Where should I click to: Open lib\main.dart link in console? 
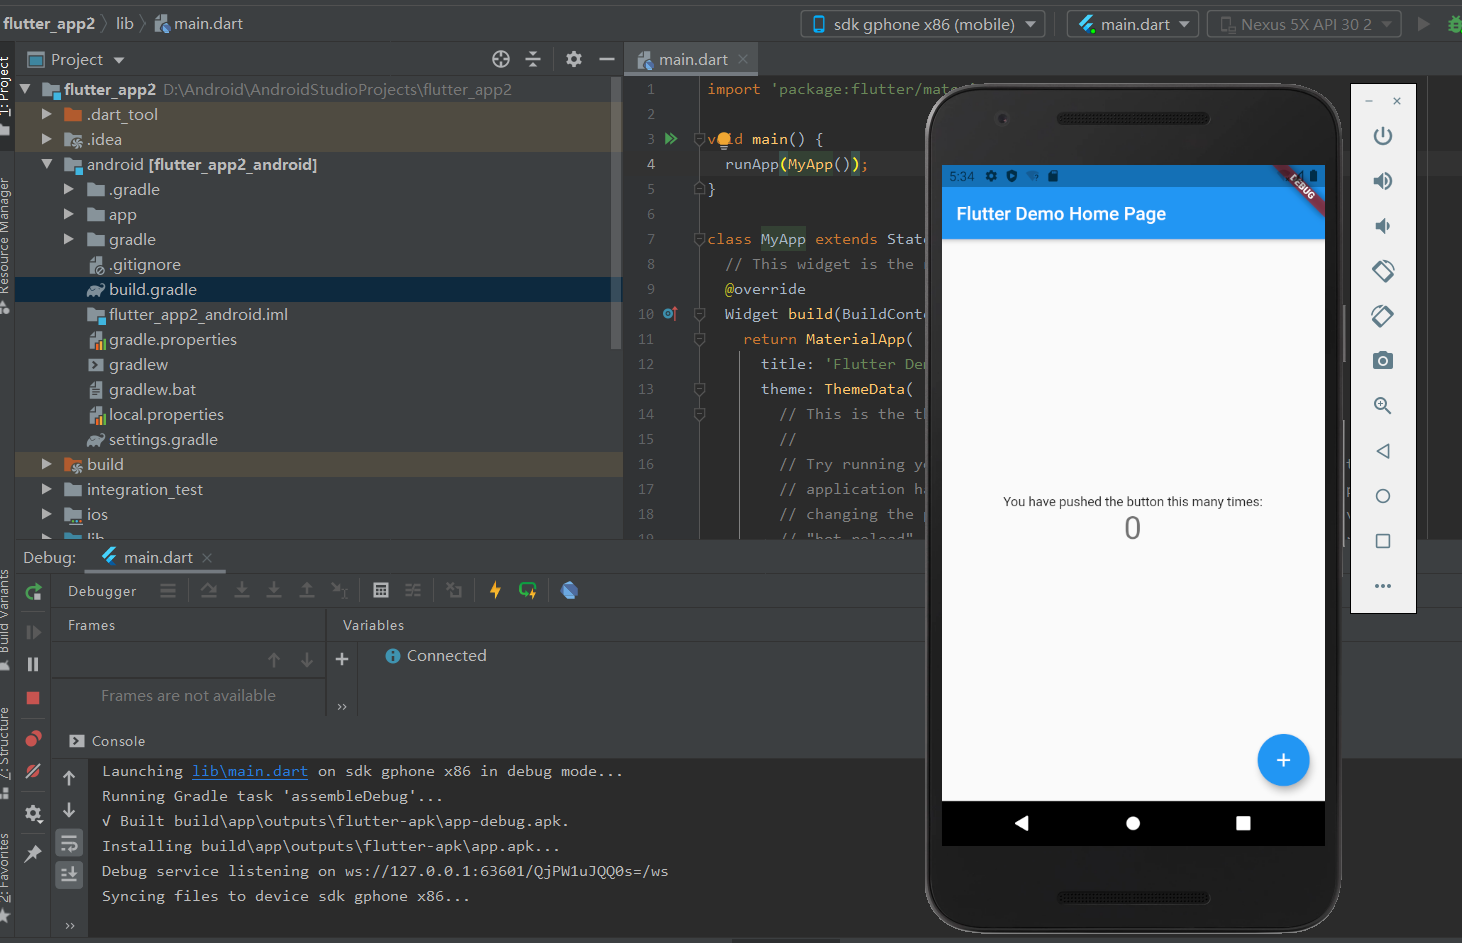point(250,771)
